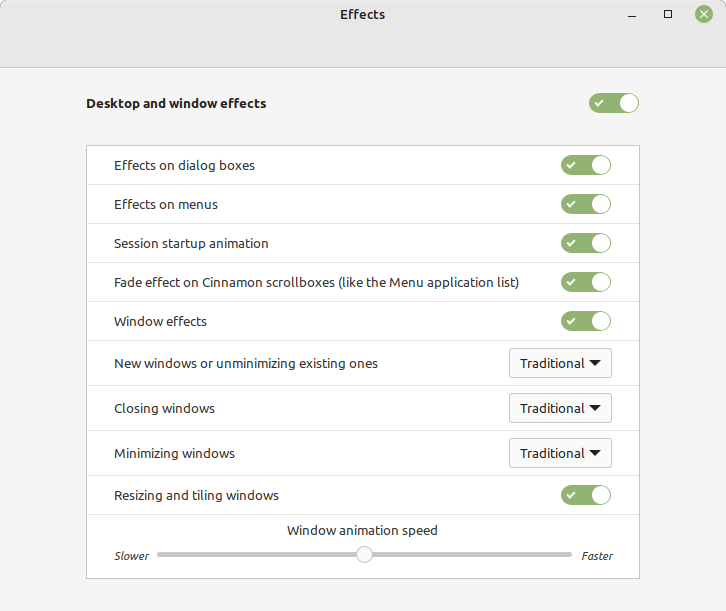
Task: Click the "Faster" label beside the slider
Action: click(x=597, y=556)
